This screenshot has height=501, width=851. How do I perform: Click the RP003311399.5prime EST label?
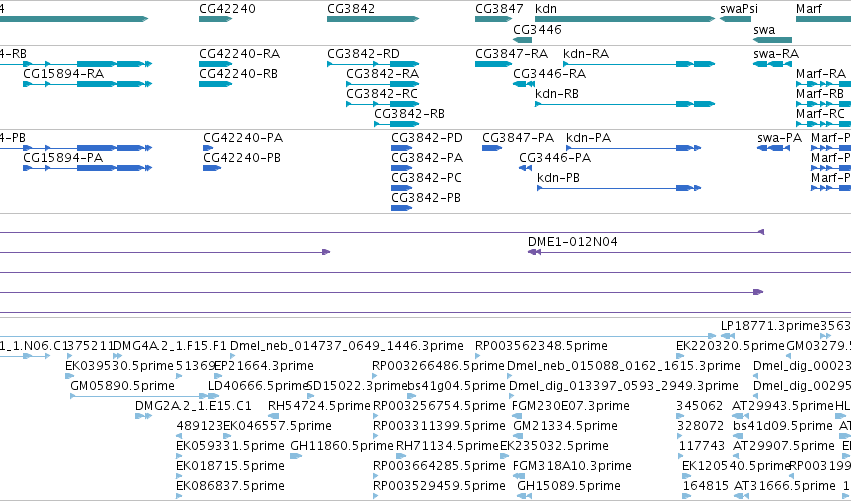[439, 426]
